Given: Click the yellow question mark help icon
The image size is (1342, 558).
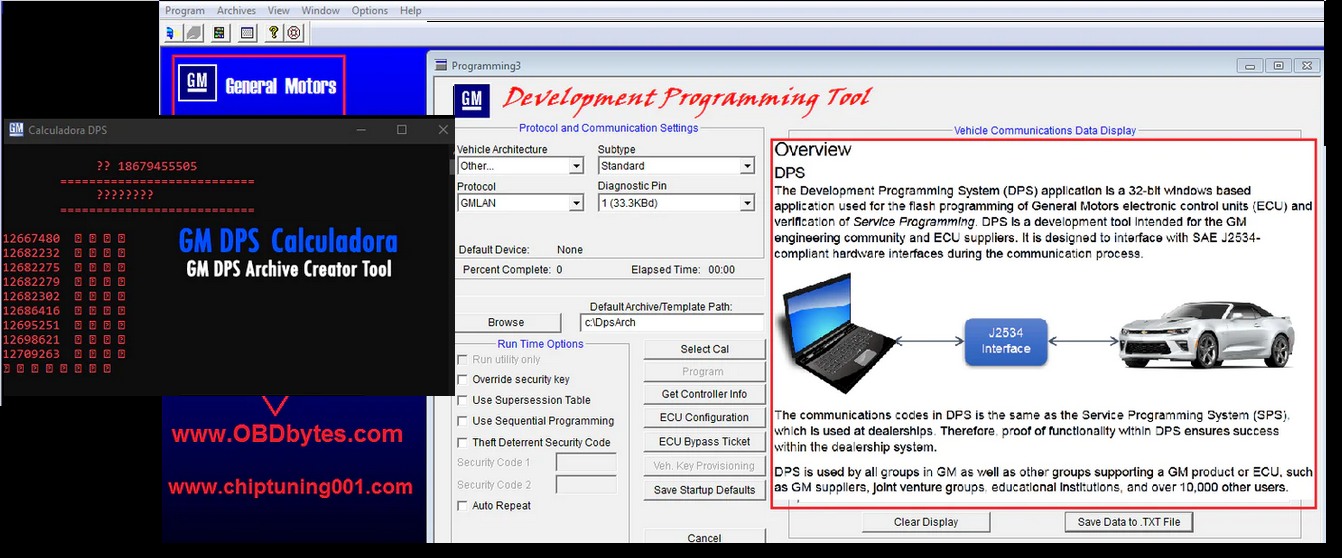Looking at the screenshot, I should click(274, 33).
